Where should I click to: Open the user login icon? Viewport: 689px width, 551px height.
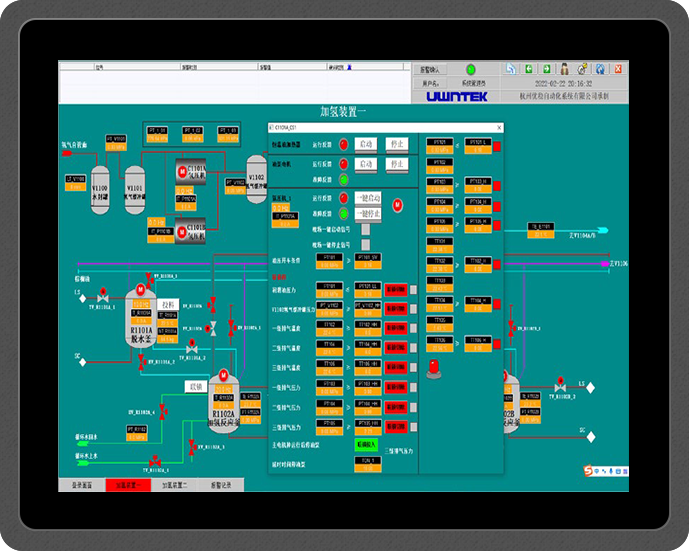(x=564, y=69)
